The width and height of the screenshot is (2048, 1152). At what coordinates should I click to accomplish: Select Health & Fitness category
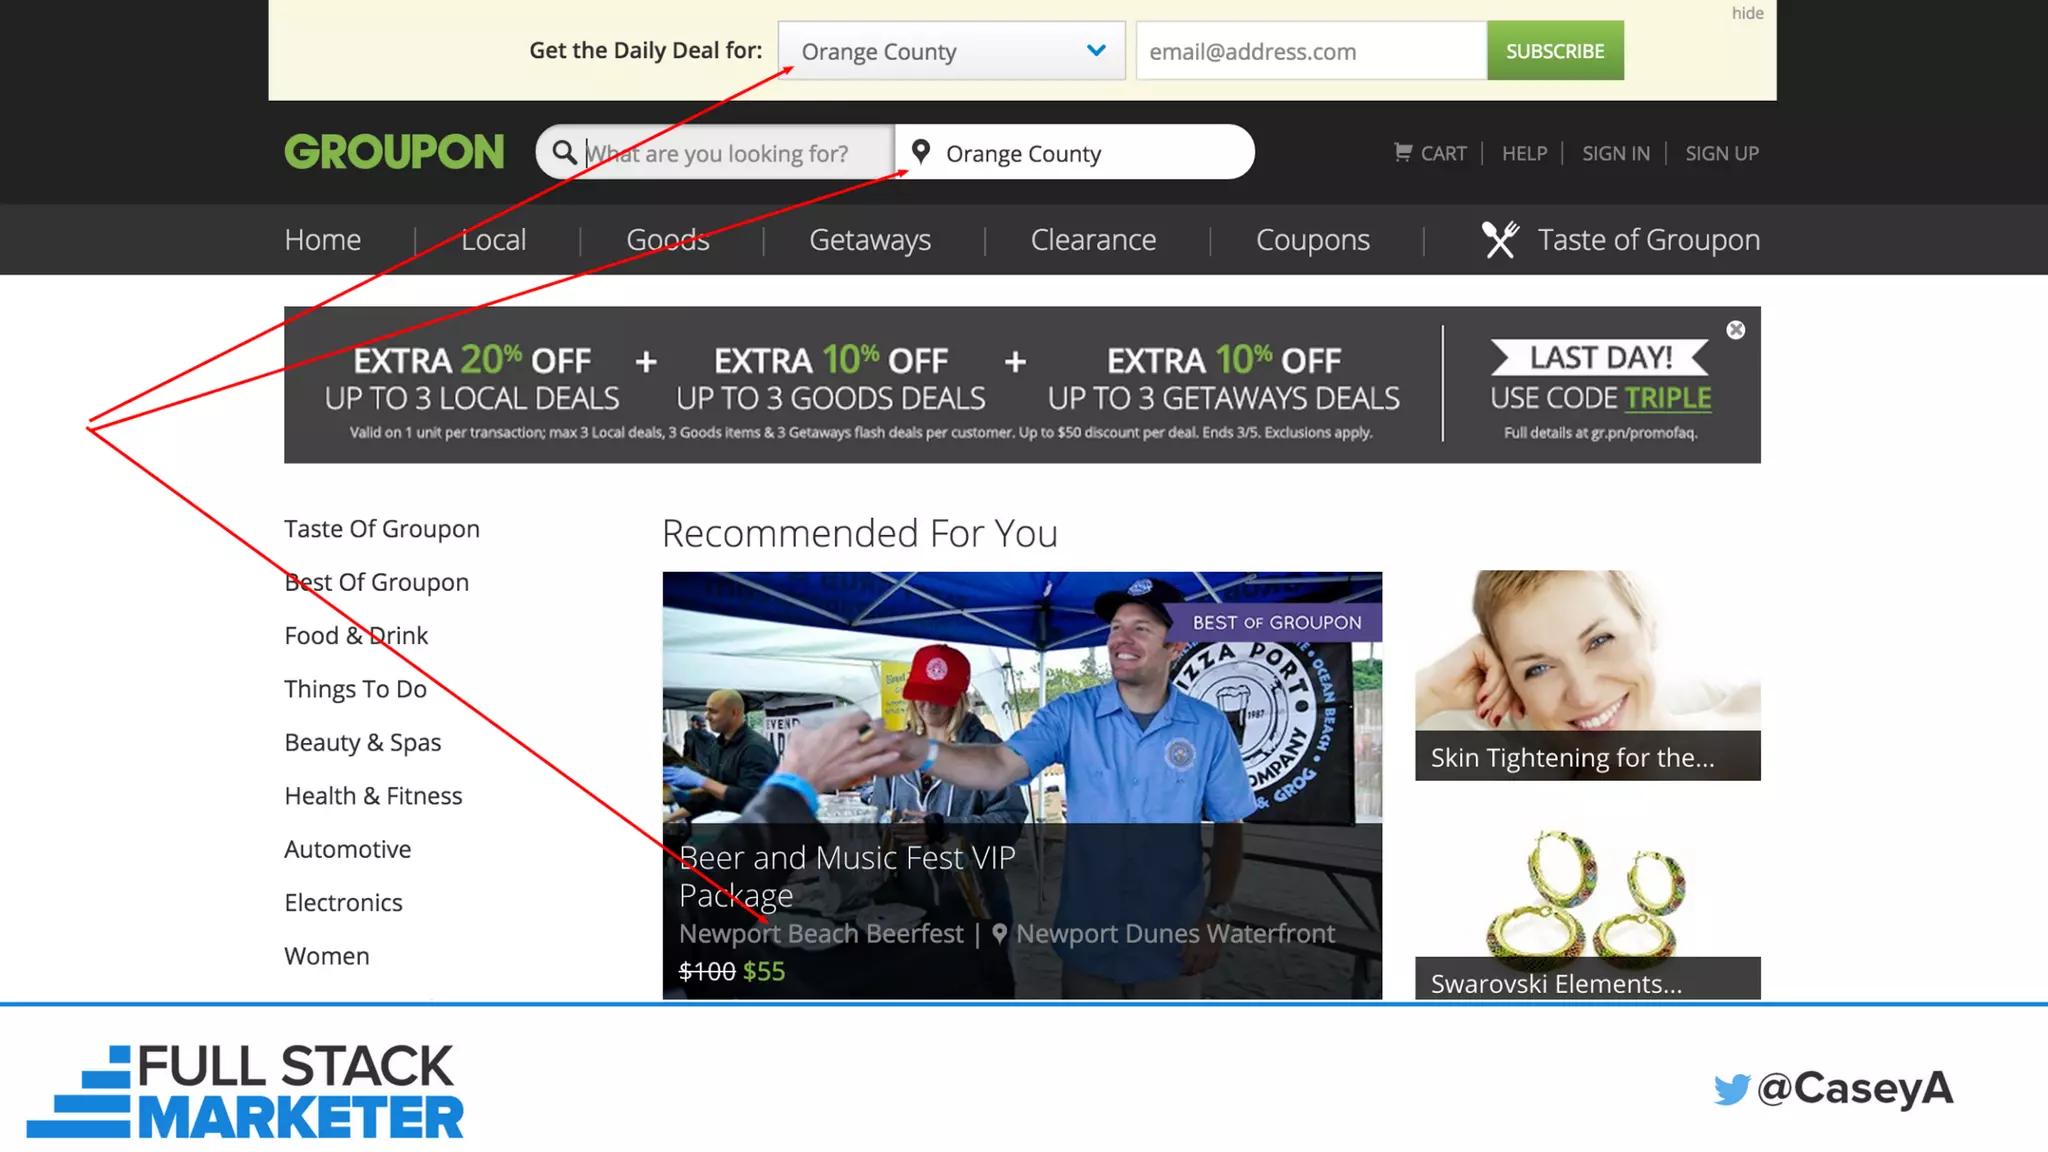[373, 796]
